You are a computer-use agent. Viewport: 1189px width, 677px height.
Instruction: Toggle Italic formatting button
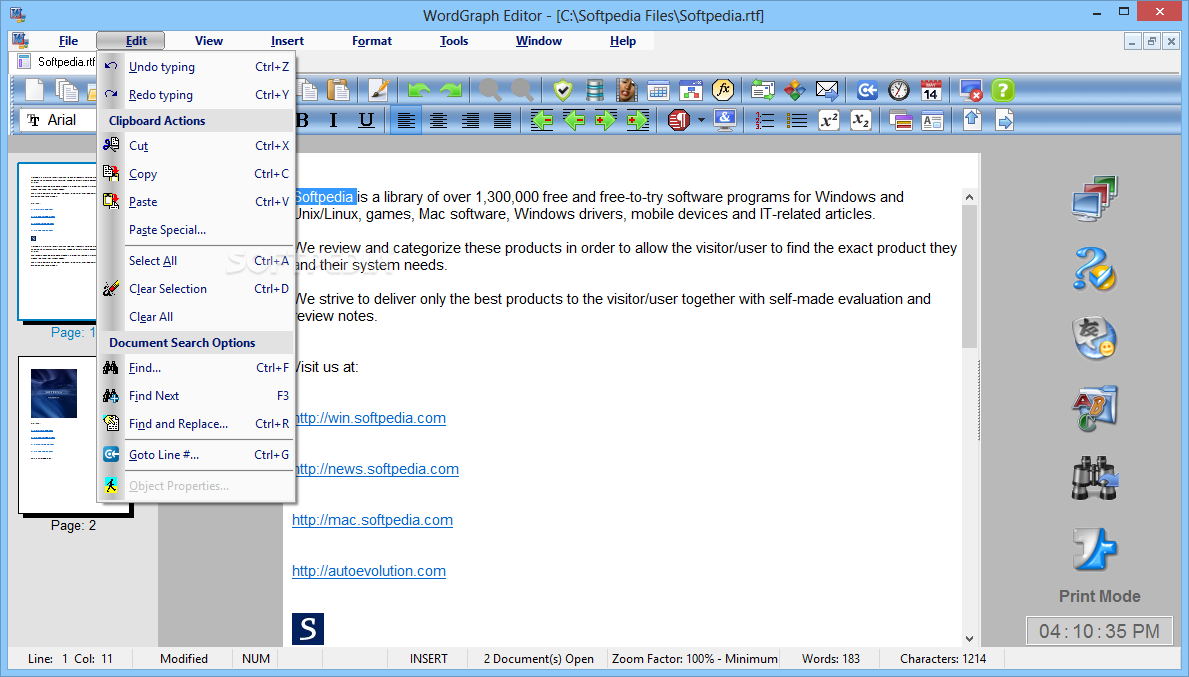point(333,120)
